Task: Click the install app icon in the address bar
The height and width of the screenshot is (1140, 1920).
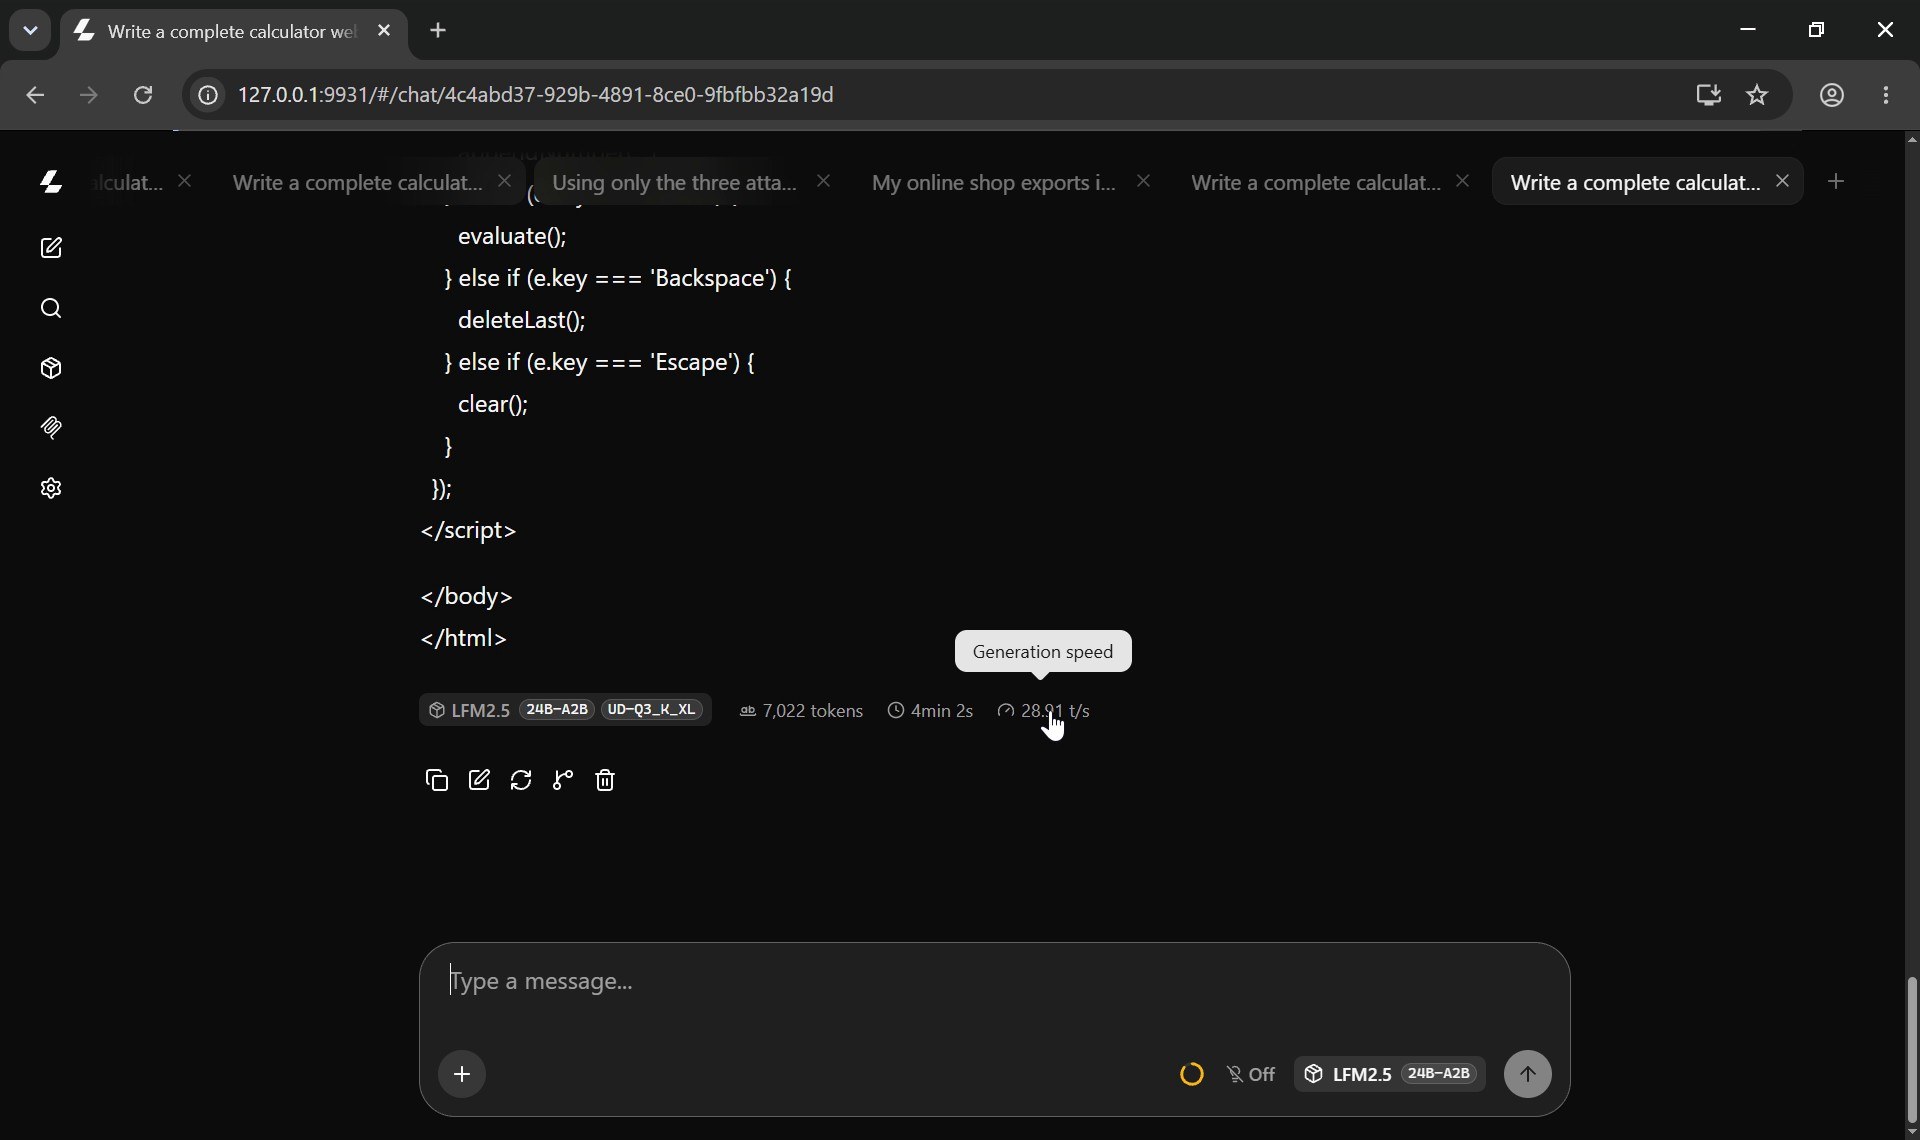Action: tap(1708, 95)
